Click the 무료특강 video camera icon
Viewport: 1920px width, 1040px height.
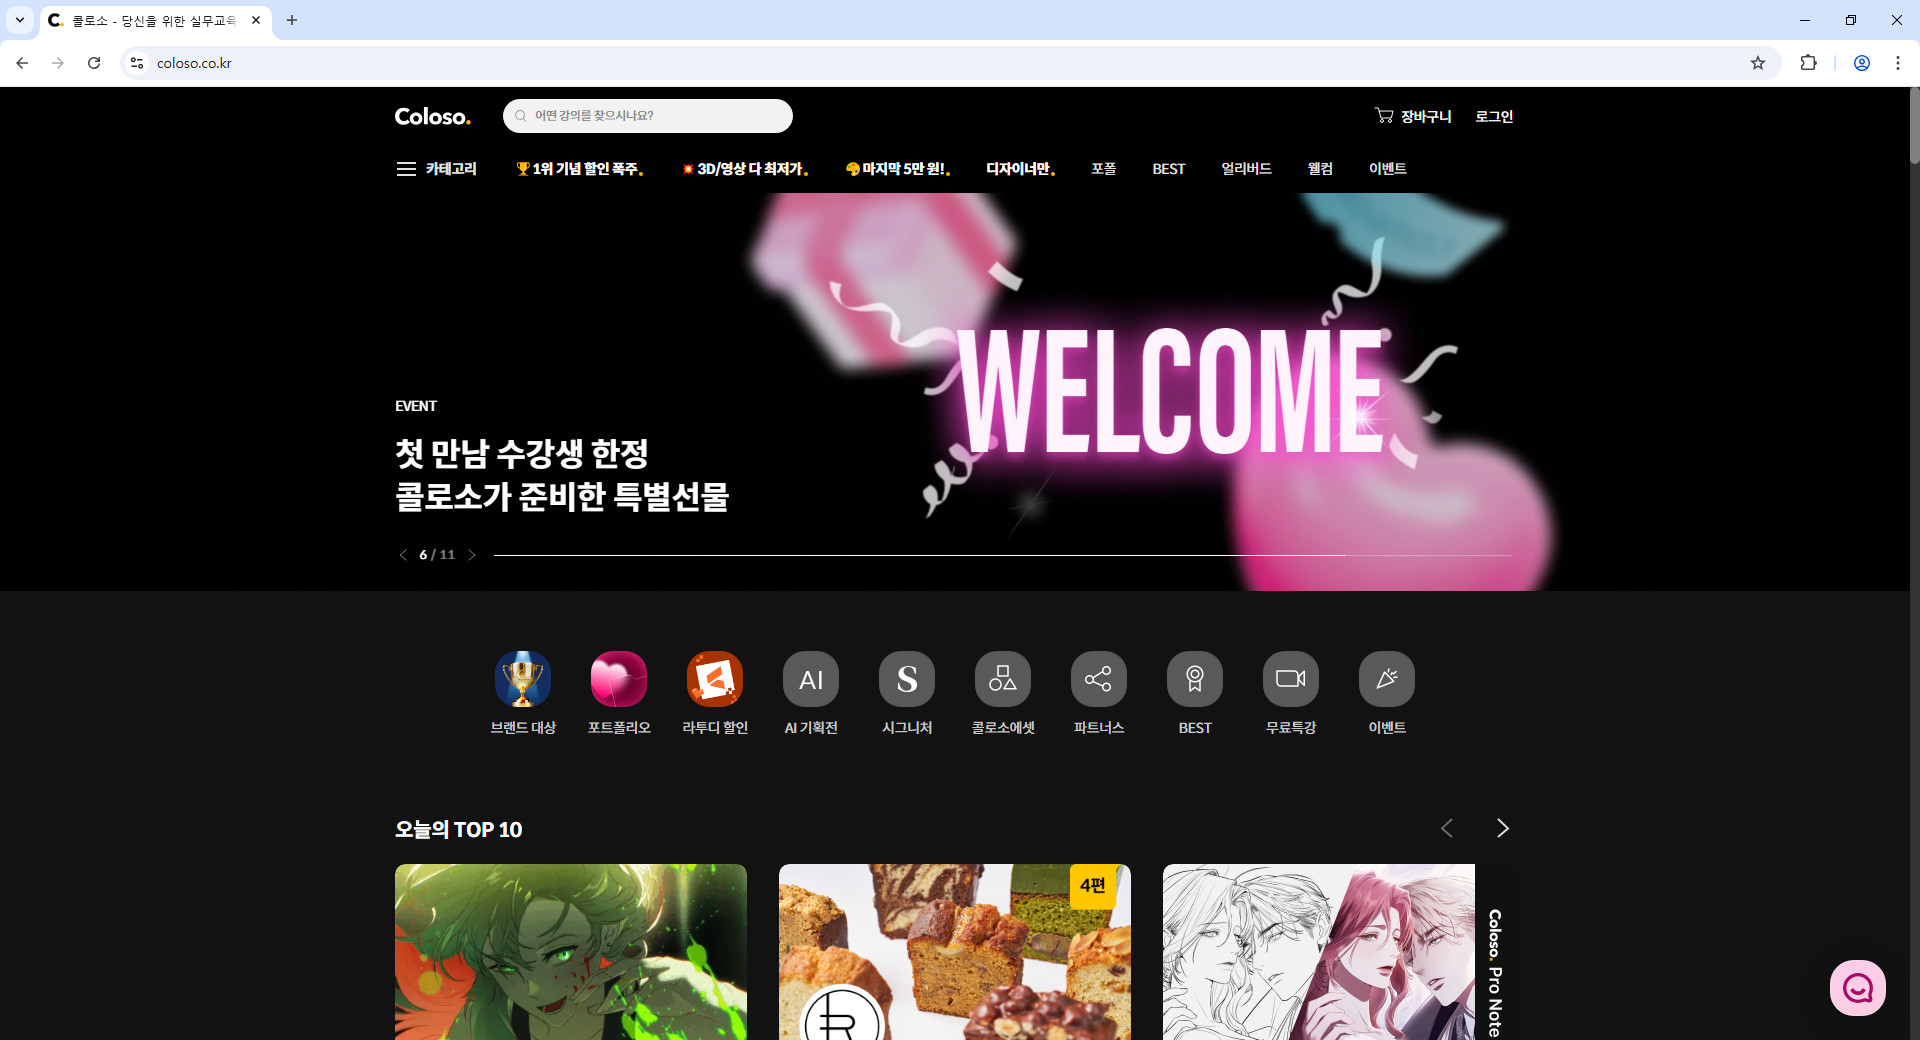click(x=1291, y=679)
